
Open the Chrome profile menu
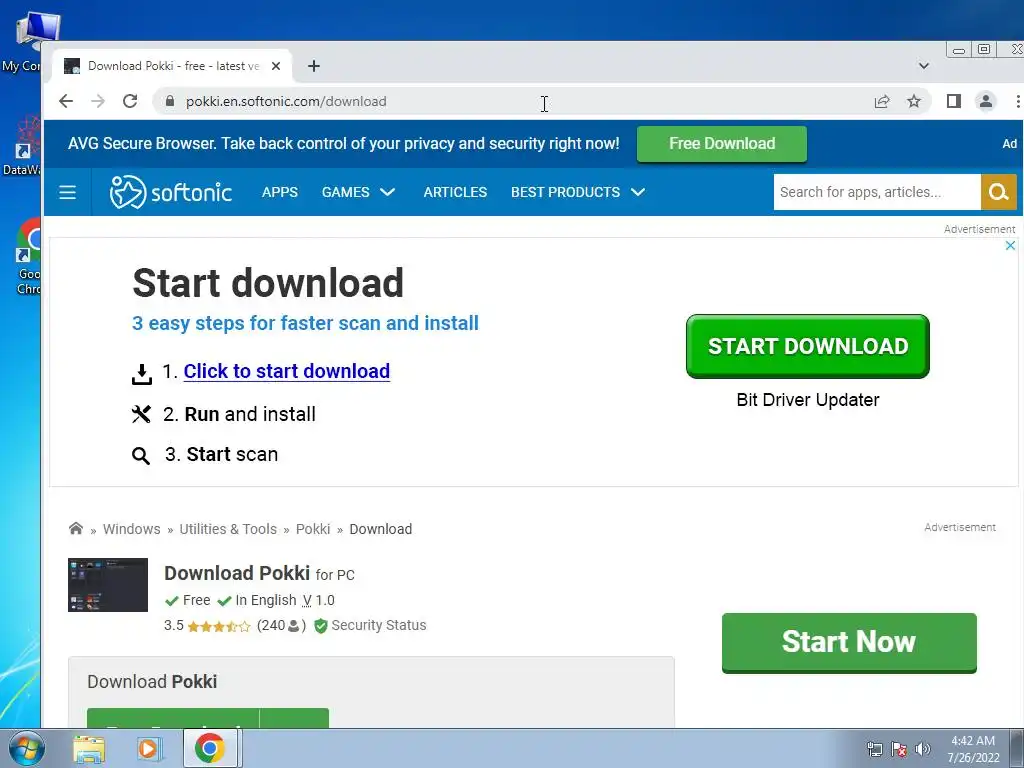coord(985,101)
